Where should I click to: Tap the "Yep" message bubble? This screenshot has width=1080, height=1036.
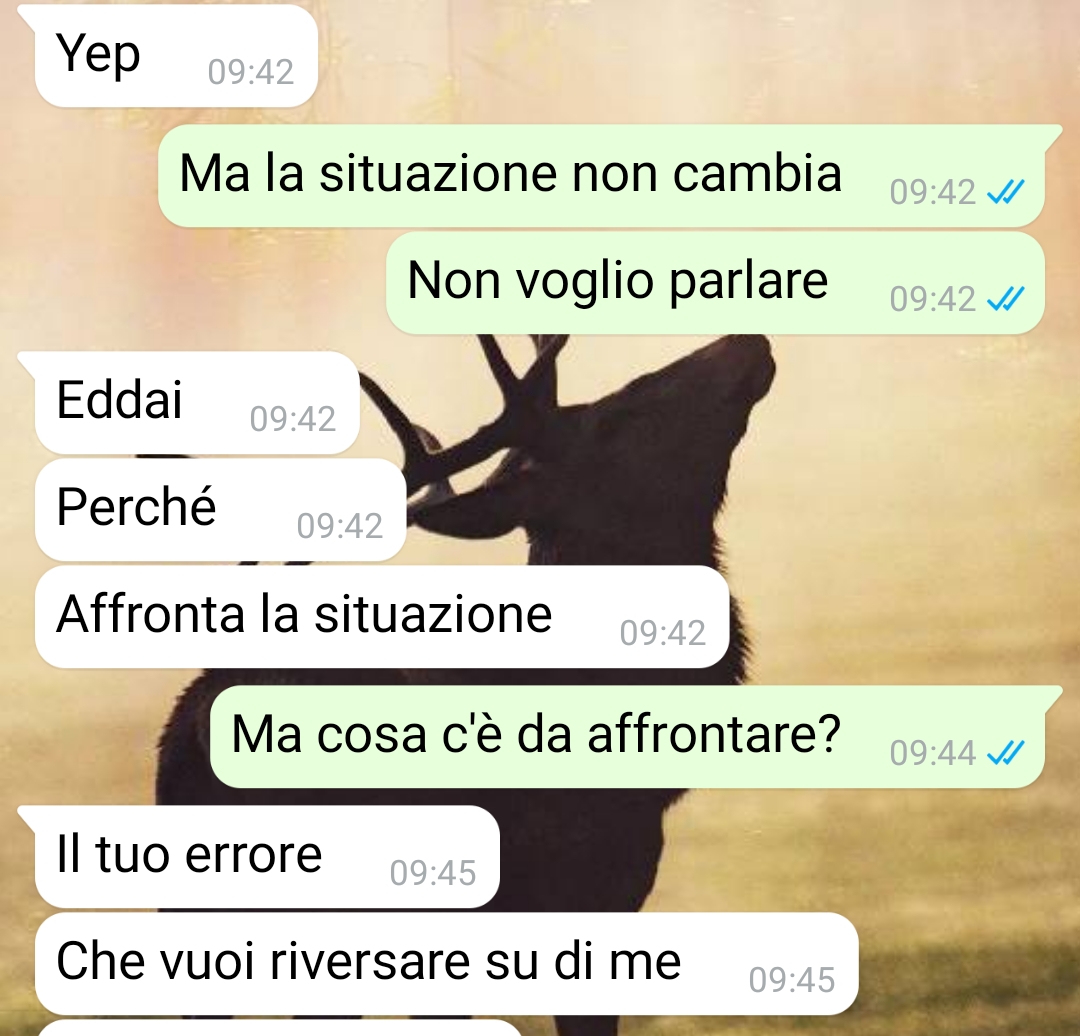[x=176, y=56]
